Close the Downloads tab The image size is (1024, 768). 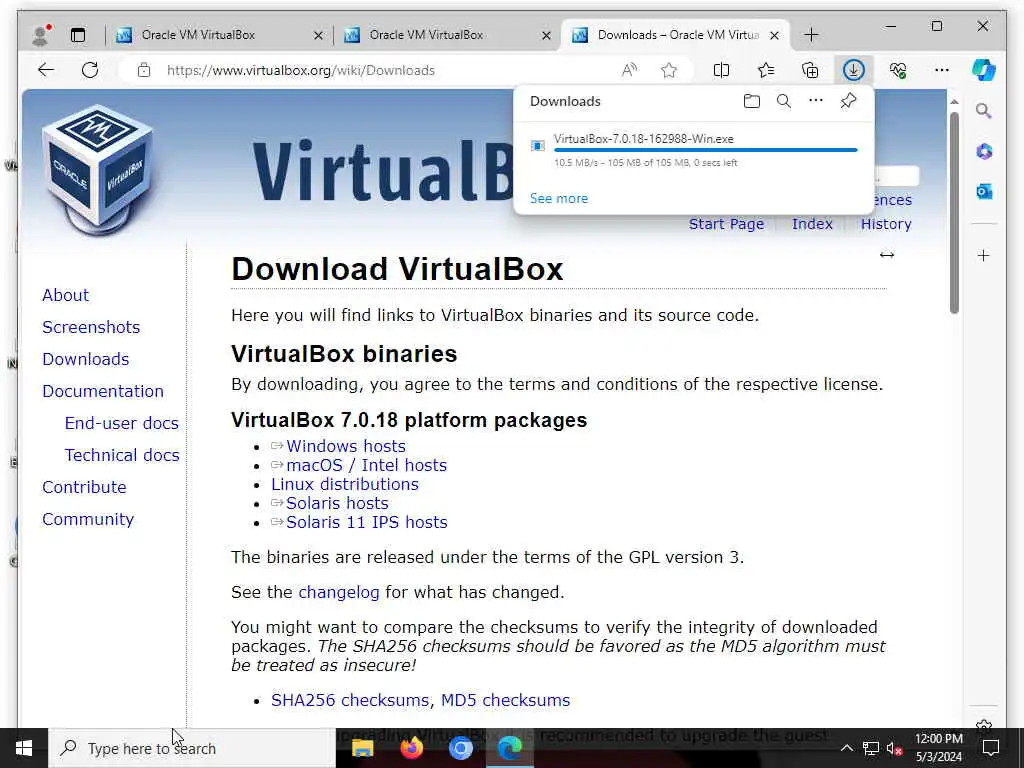(x=774, y=35)
